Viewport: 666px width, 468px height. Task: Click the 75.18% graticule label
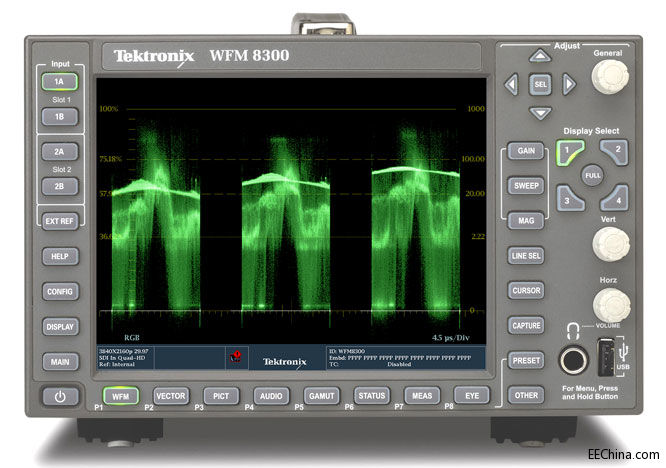pyautogui.click(x=110, y=159)
